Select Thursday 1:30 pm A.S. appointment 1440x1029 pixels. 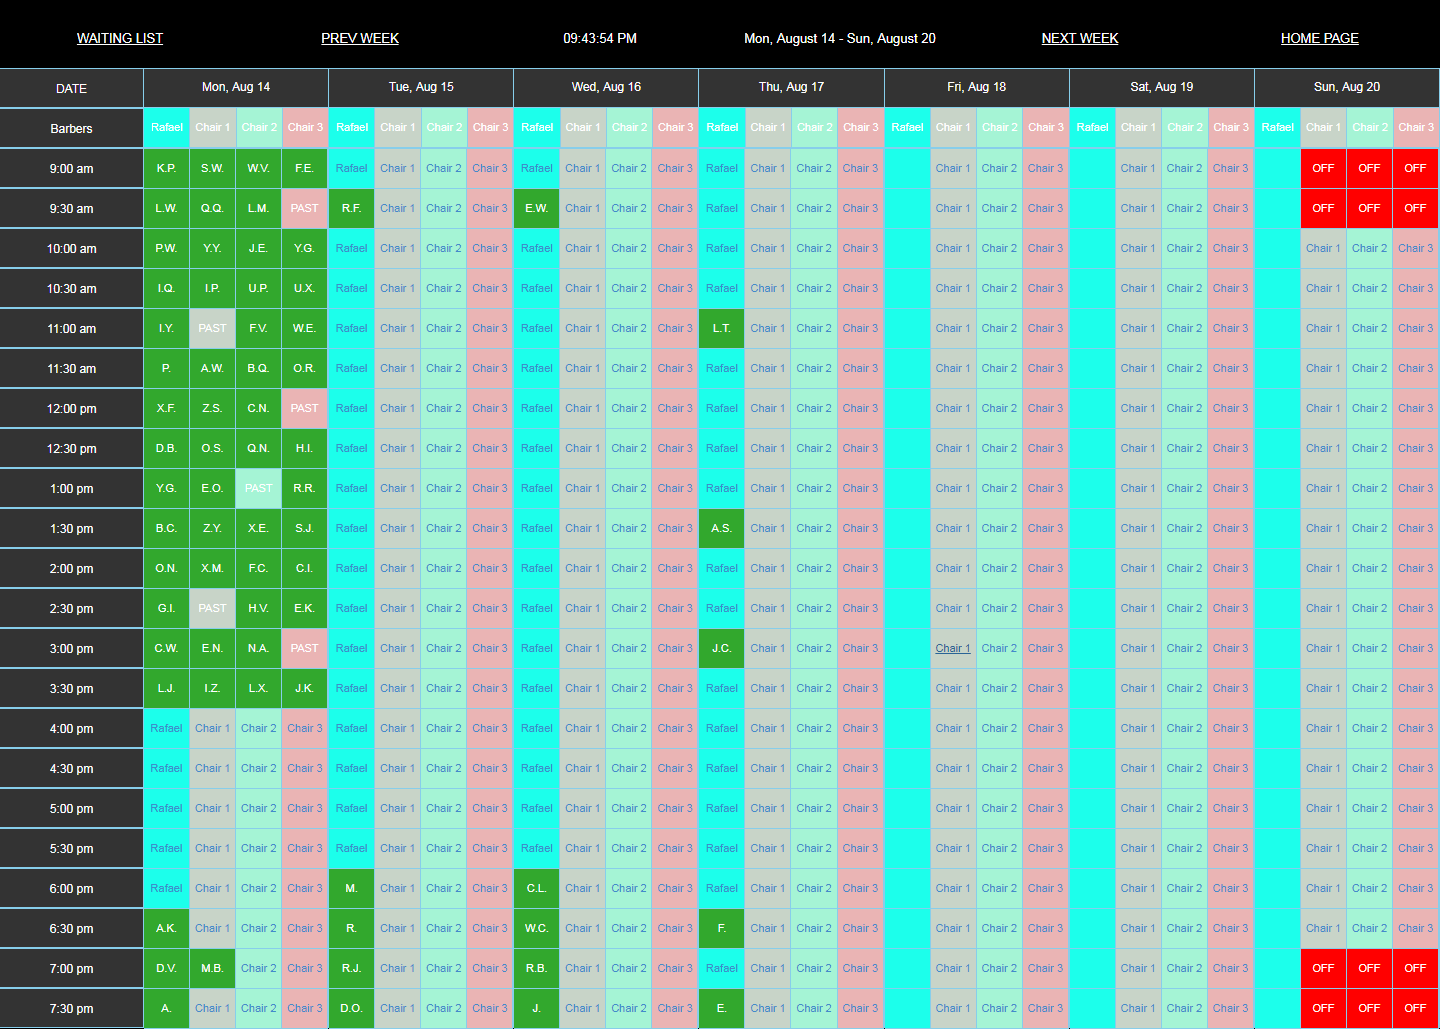click(x=721, y=528)
